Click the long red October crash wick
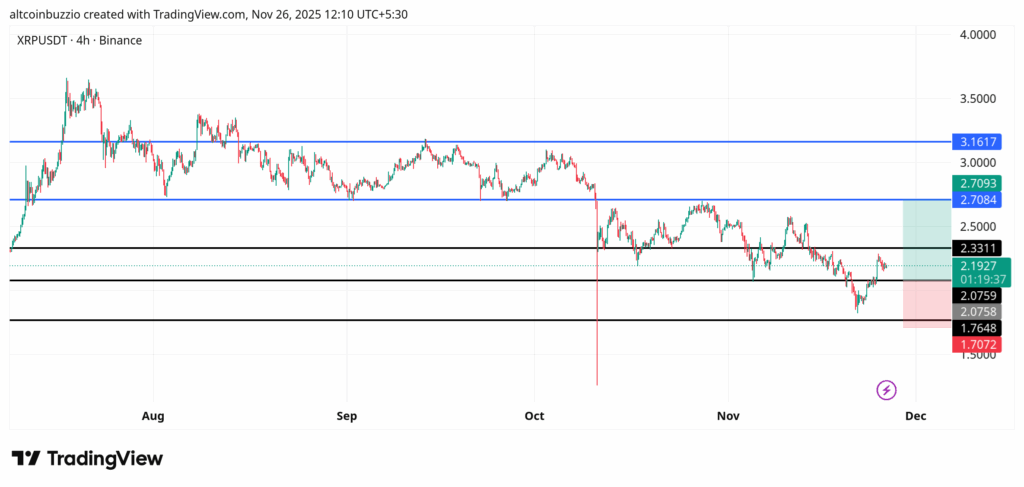This screenshot has width=1024, height=487. pyautogui.click(x=597, y=340)
